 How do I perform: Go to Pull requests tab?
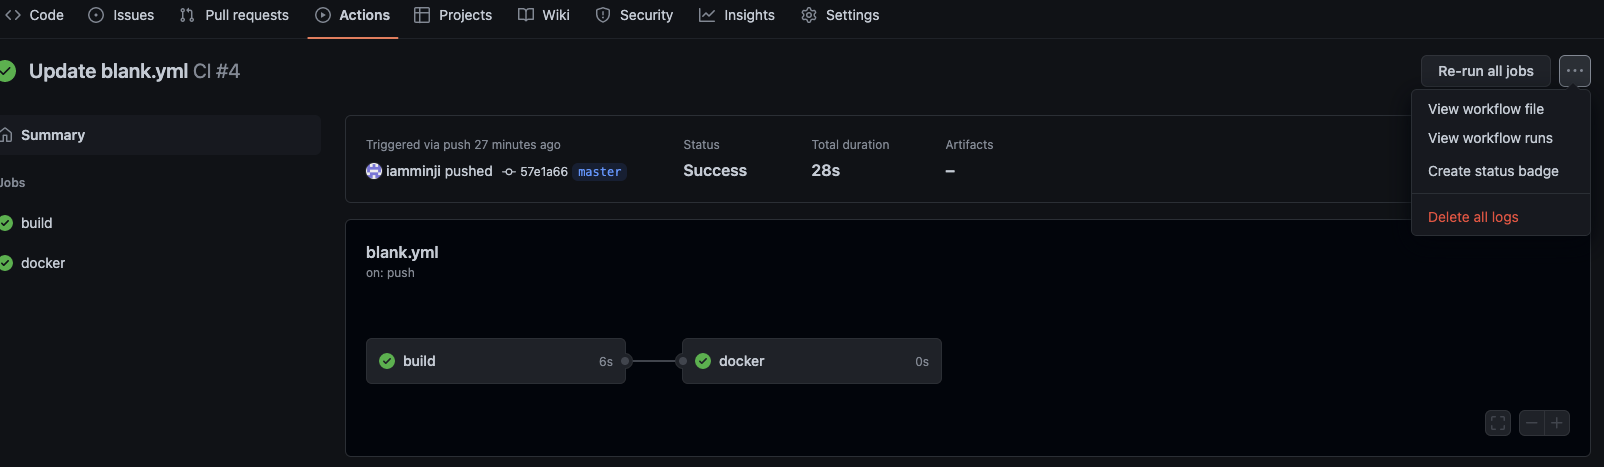(x=234, y=15)
